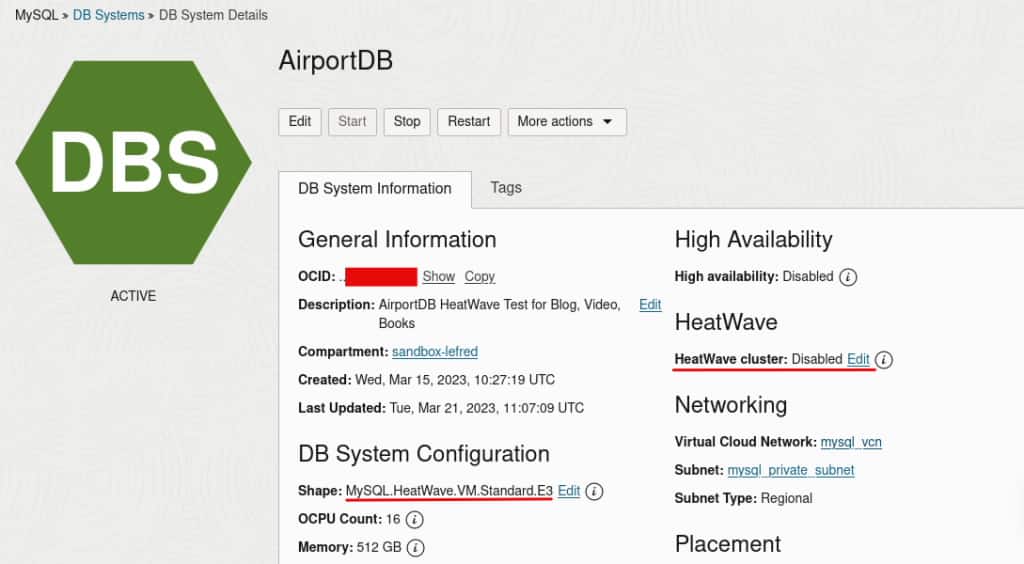Edit the Description field

(650, 305)
